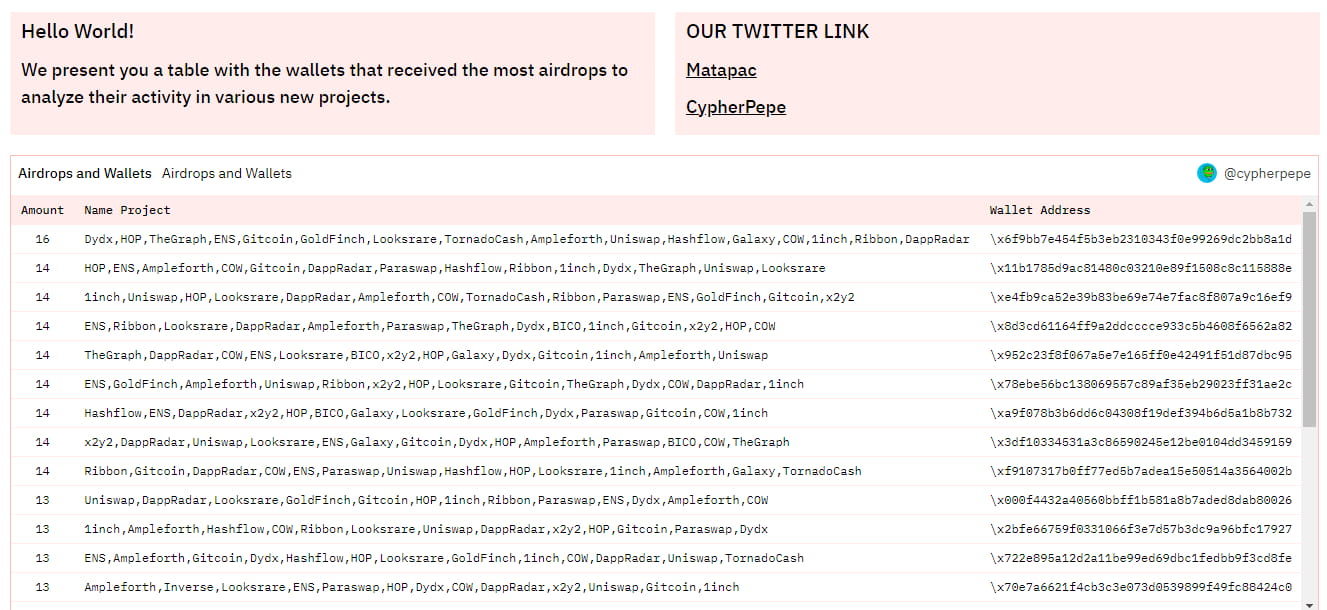Select the wallet address starting with \x000f4432
The width and height of the screenshot is (1327, 610).
(1141, 500)
